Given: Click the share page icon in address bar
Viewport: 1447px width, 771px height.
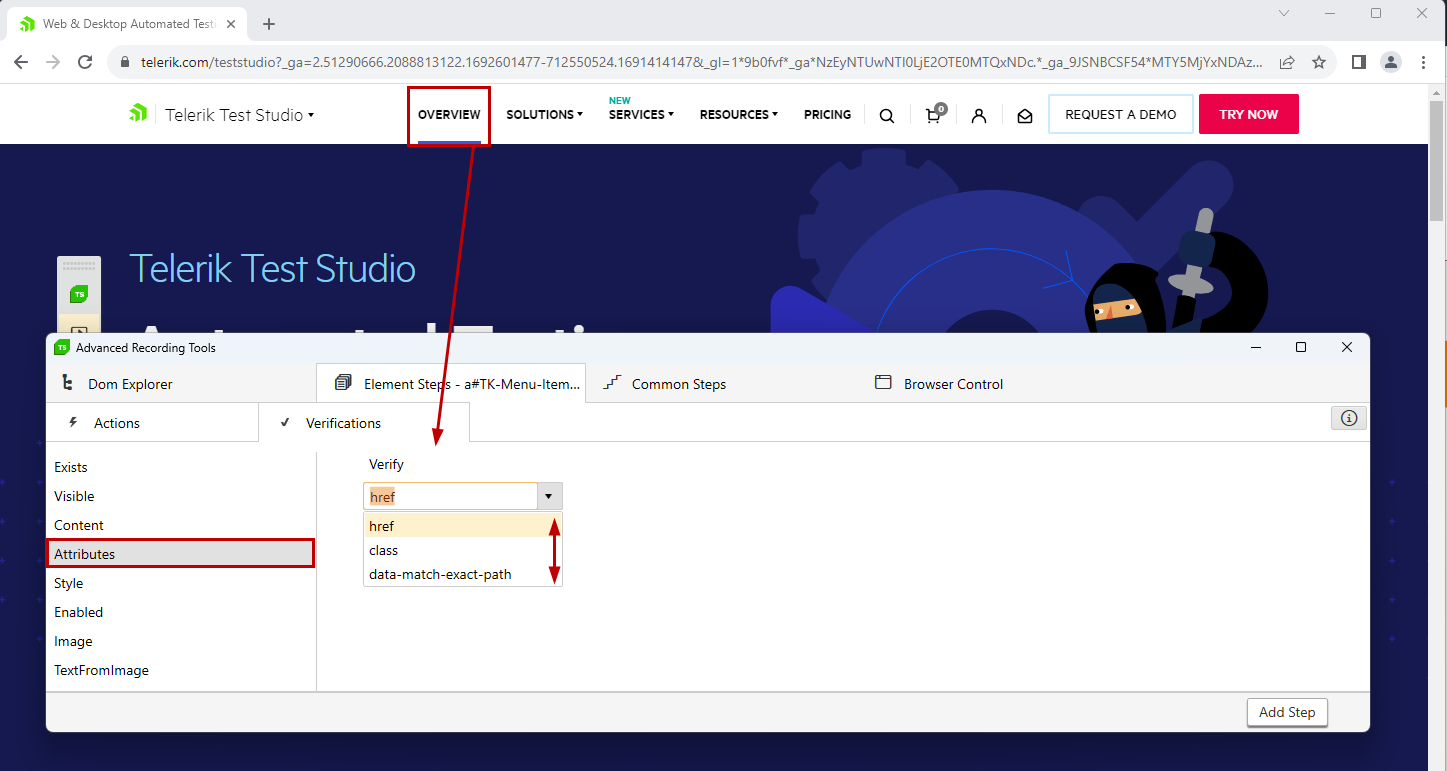Looking at the screenshot, I should coord(1287,62).
